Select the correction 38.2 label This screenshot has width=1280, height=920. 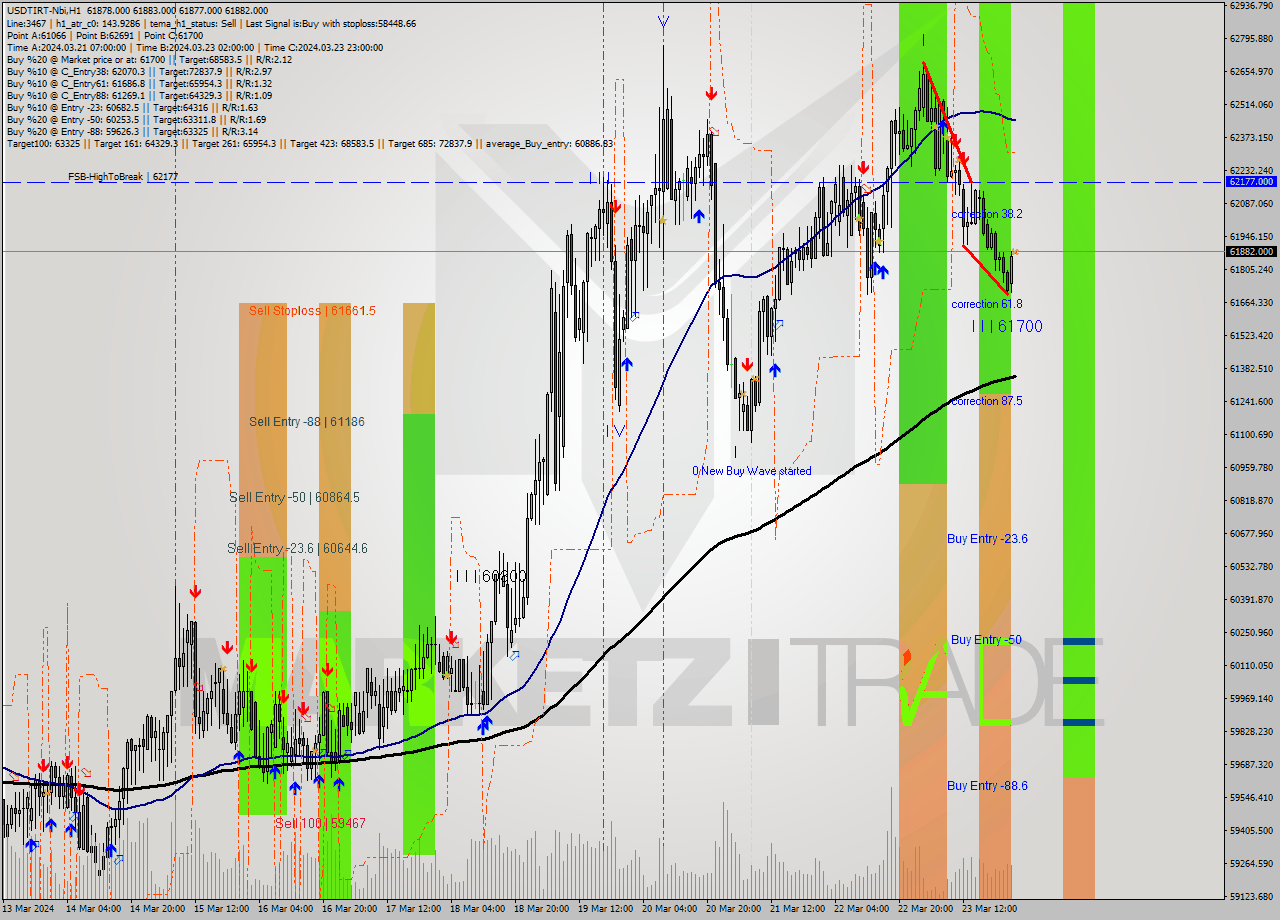[987, 214]
